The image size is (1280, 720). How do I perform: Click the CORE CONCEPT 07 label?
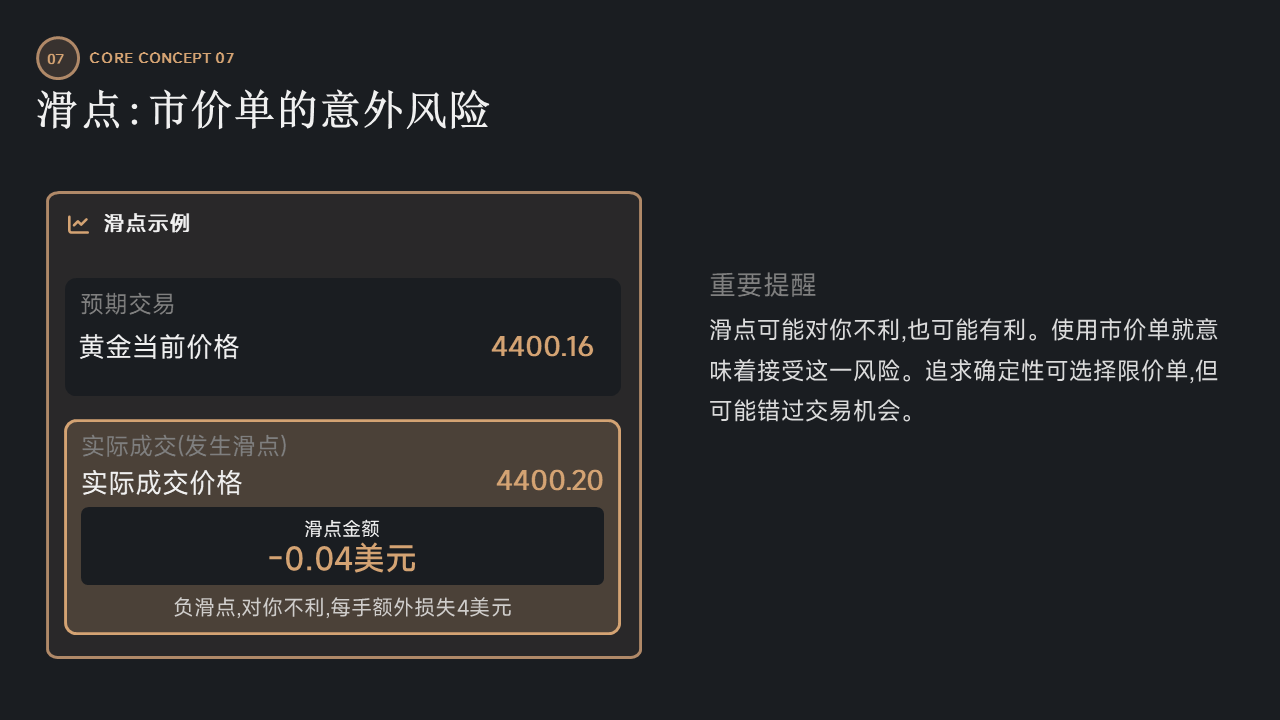point(162,58)
